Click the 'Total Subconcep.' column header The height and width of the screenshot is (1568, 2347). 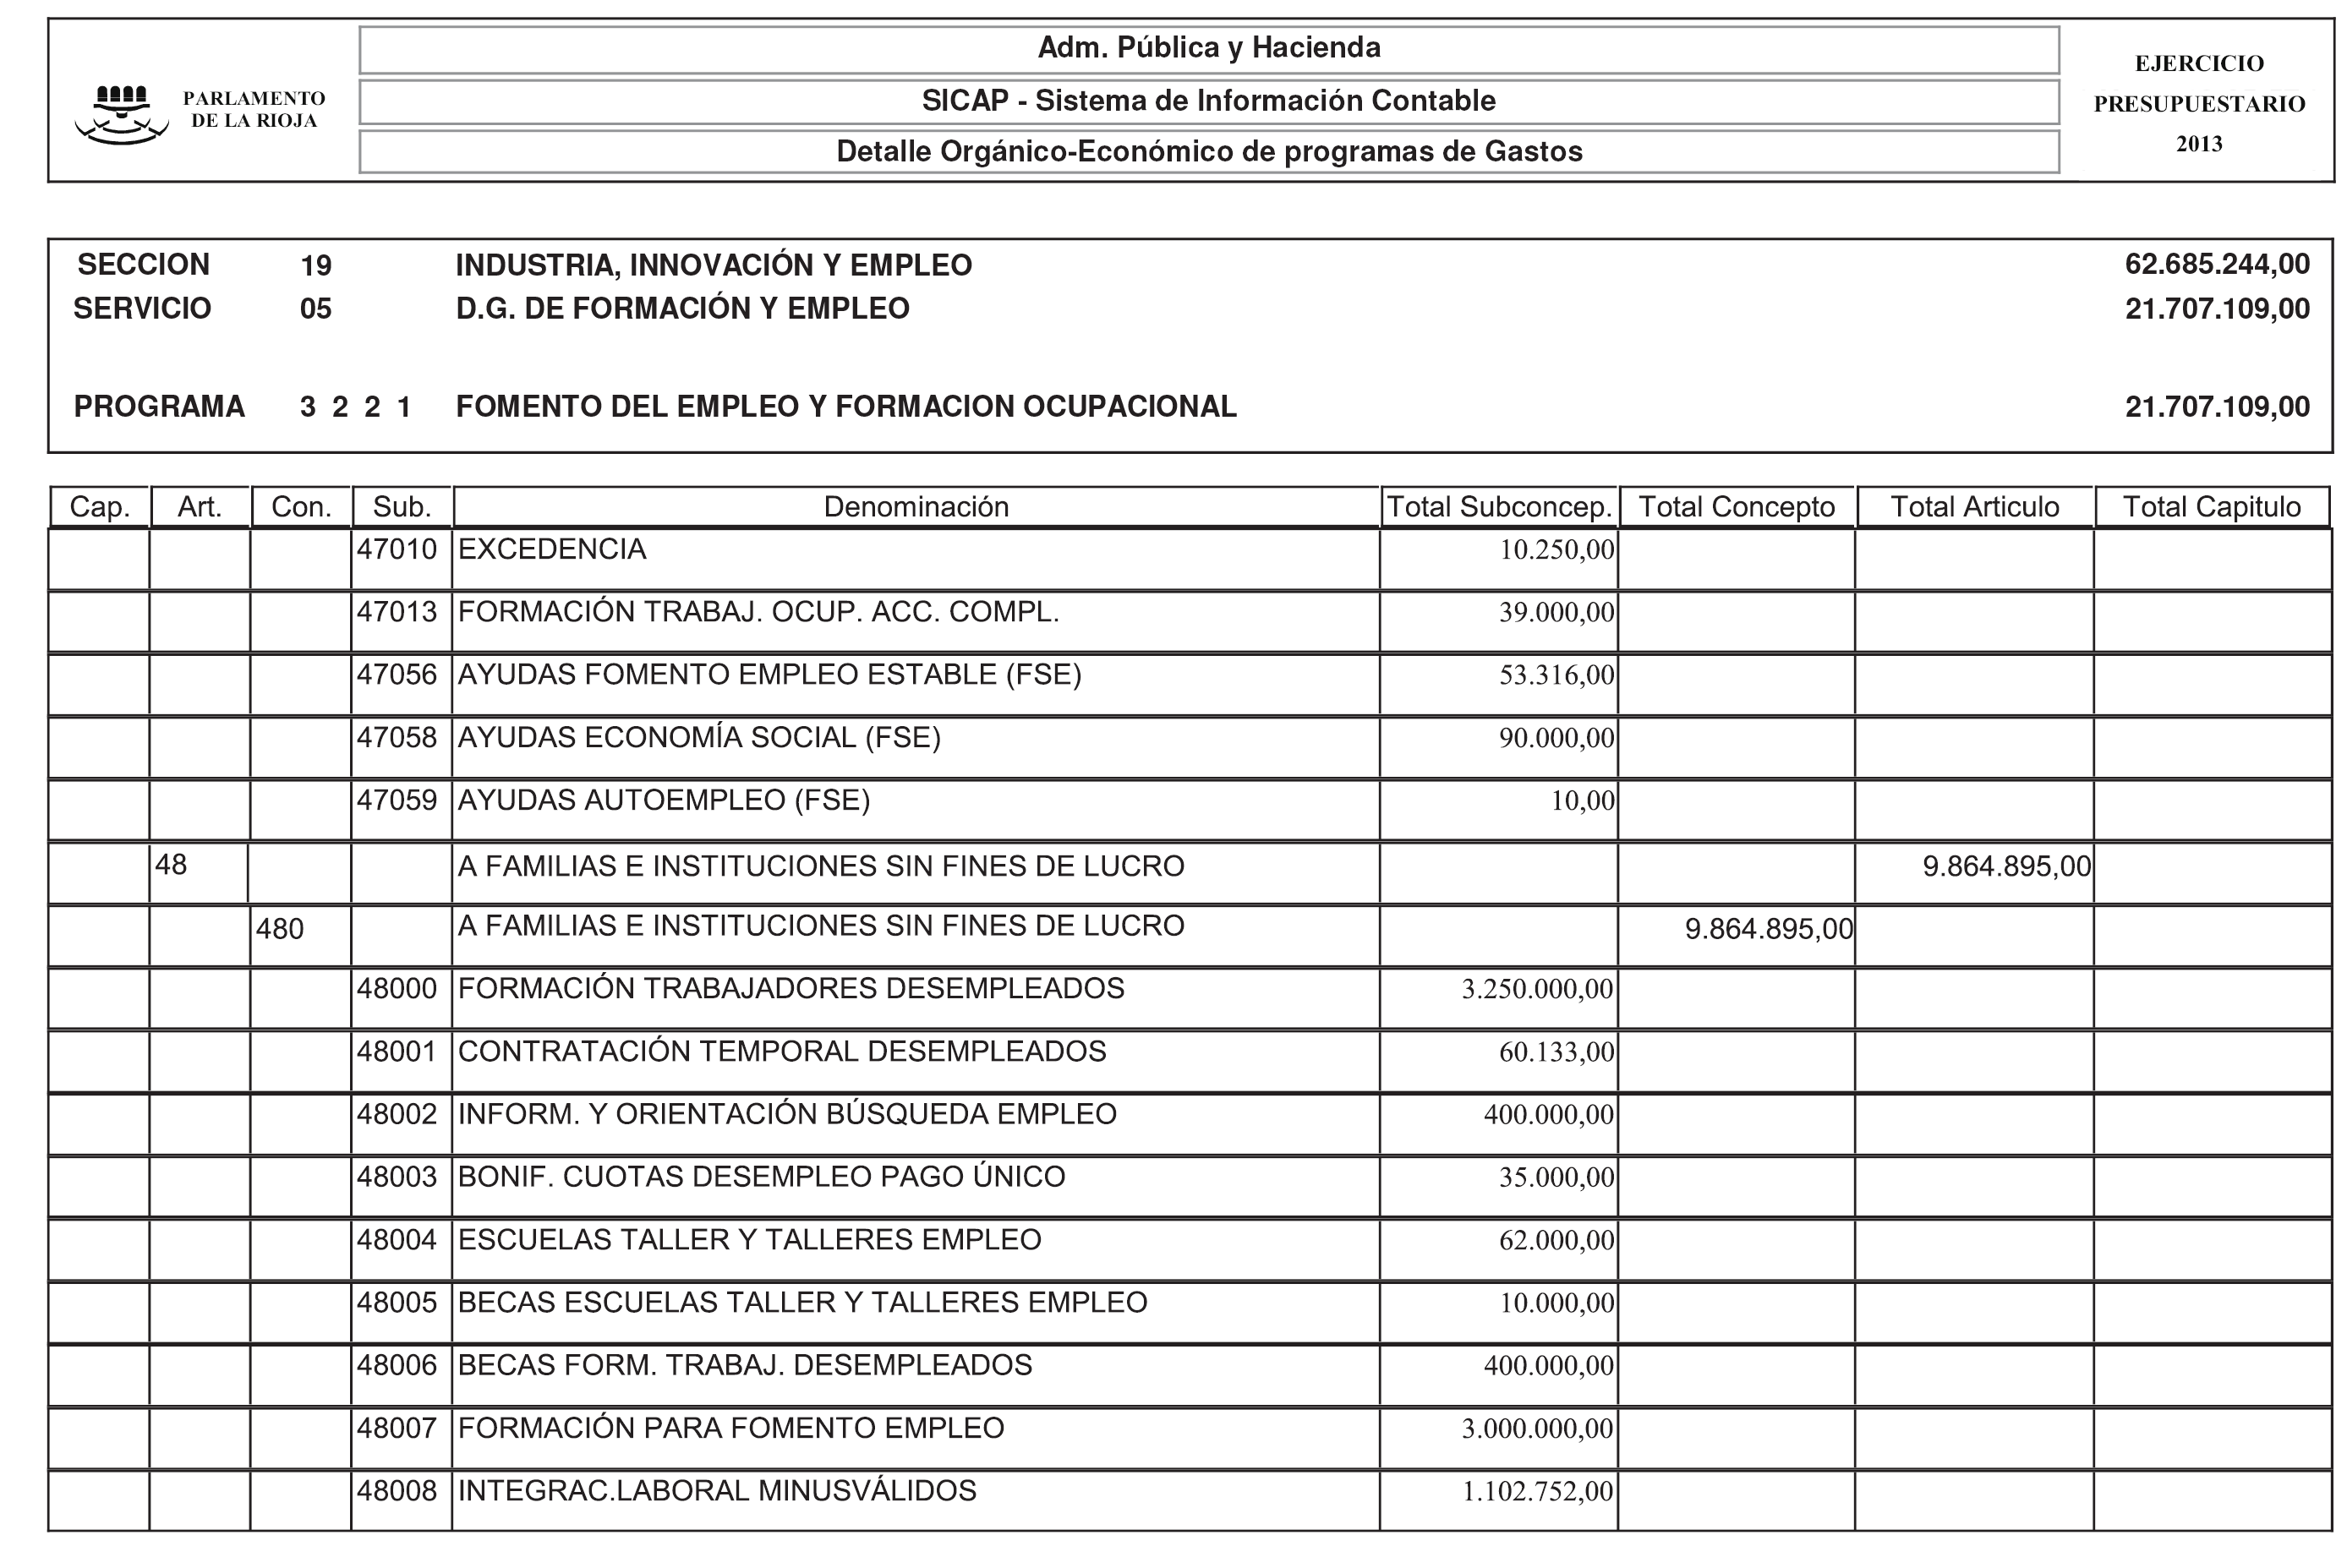coord(1499,507)
